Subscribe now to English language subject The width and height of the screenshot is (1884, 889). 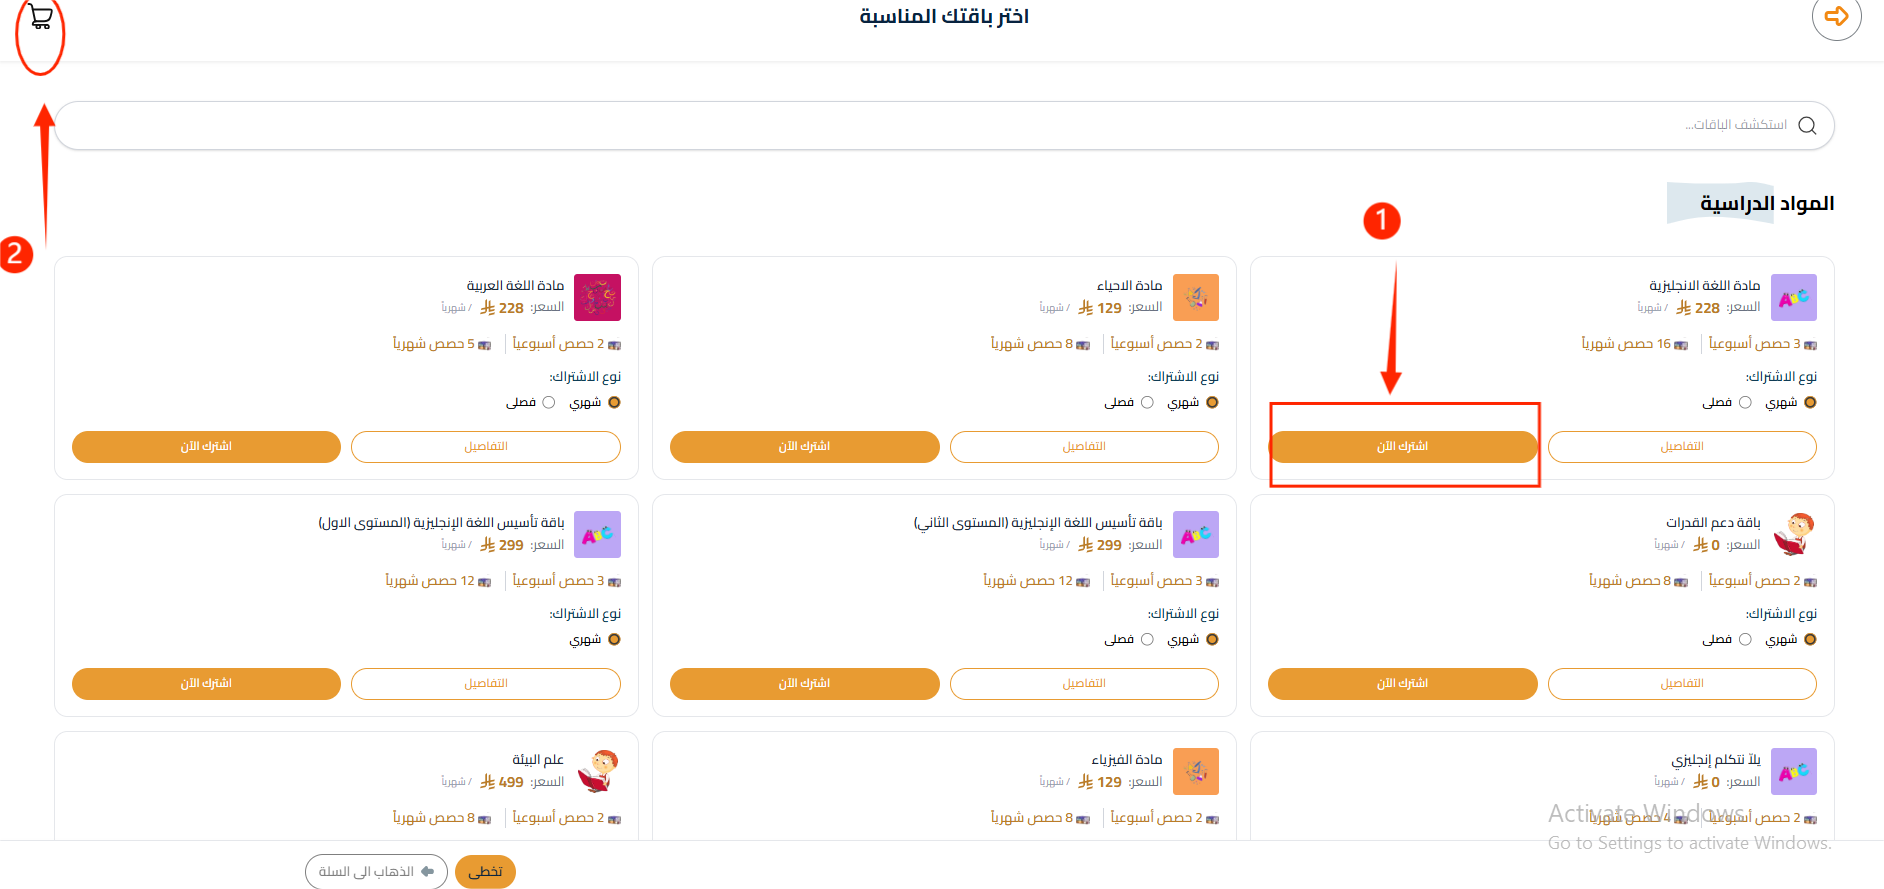(1402, 447)
